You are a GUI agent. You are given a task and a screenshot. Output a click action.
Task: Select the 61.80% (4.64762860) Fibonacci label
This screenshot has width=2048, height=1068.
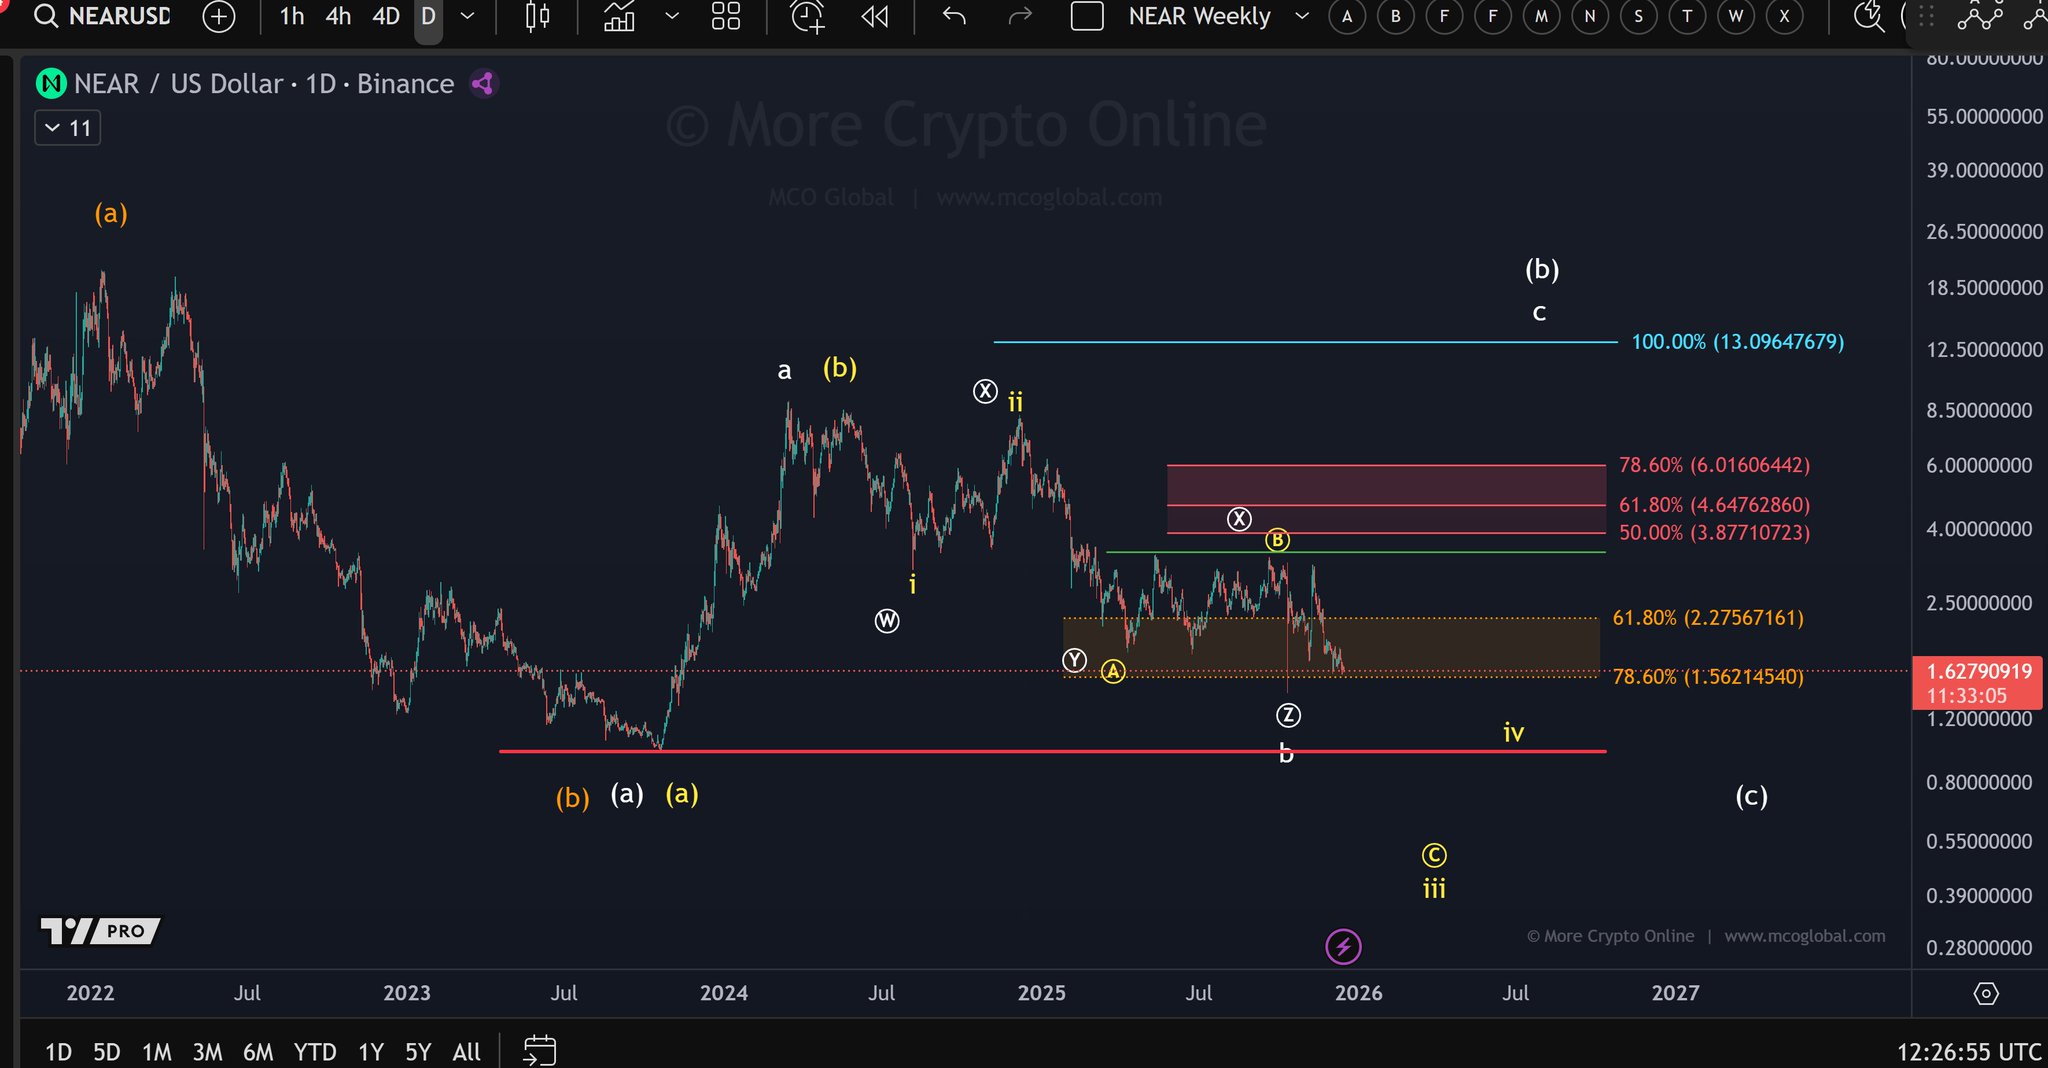pos(1714,505)
